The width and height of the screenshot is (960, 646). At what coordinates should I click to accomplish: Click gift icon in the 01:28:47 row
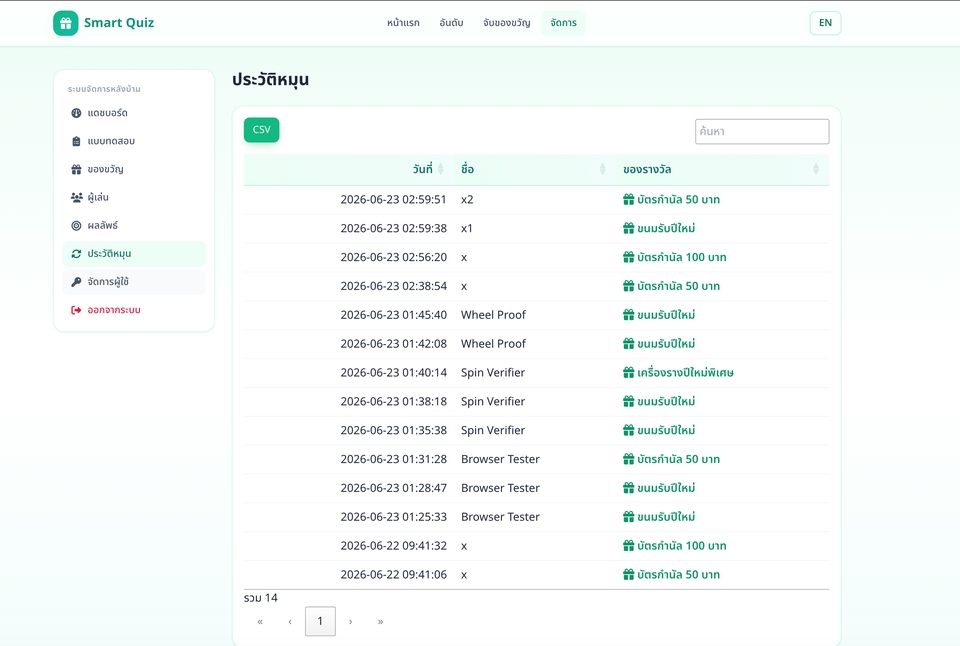pos(628,487)
